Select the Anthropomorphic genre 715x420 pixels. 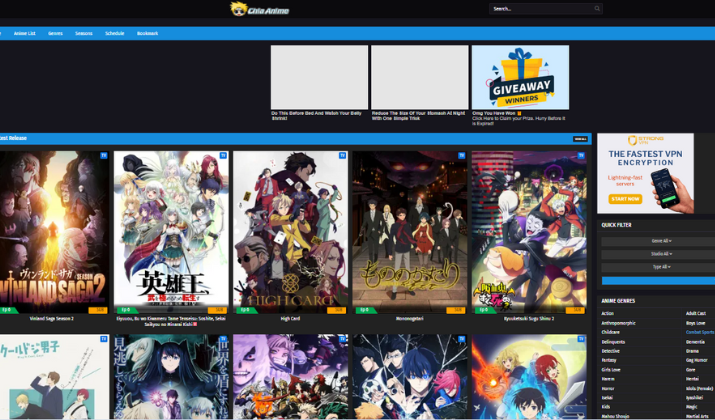click(x=618, y=323)
